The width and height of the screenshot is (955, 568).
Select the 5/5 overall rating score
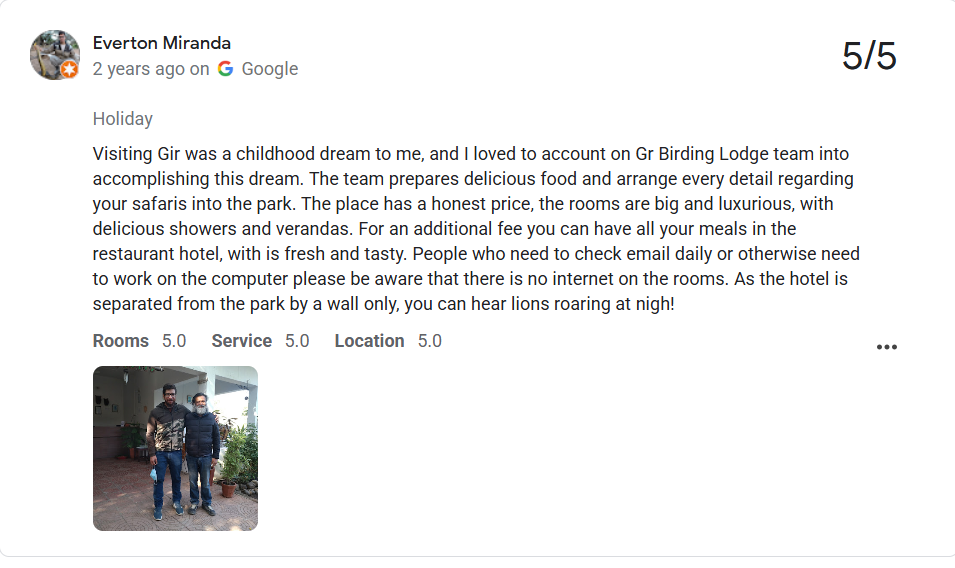click(x=869, y=56)
